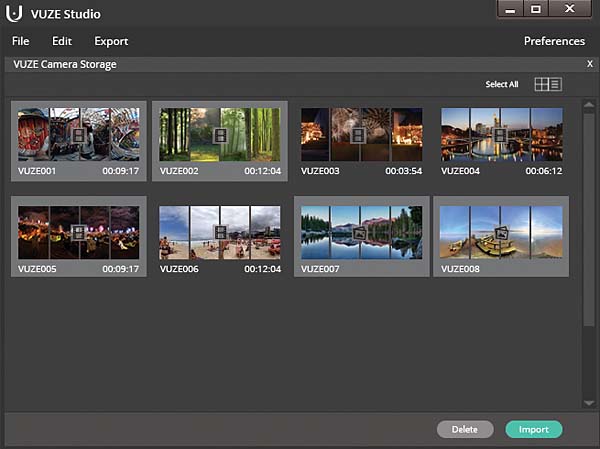Click the film icon on VUZE006
Screen dimensions: 600x449
pos(220,233)
